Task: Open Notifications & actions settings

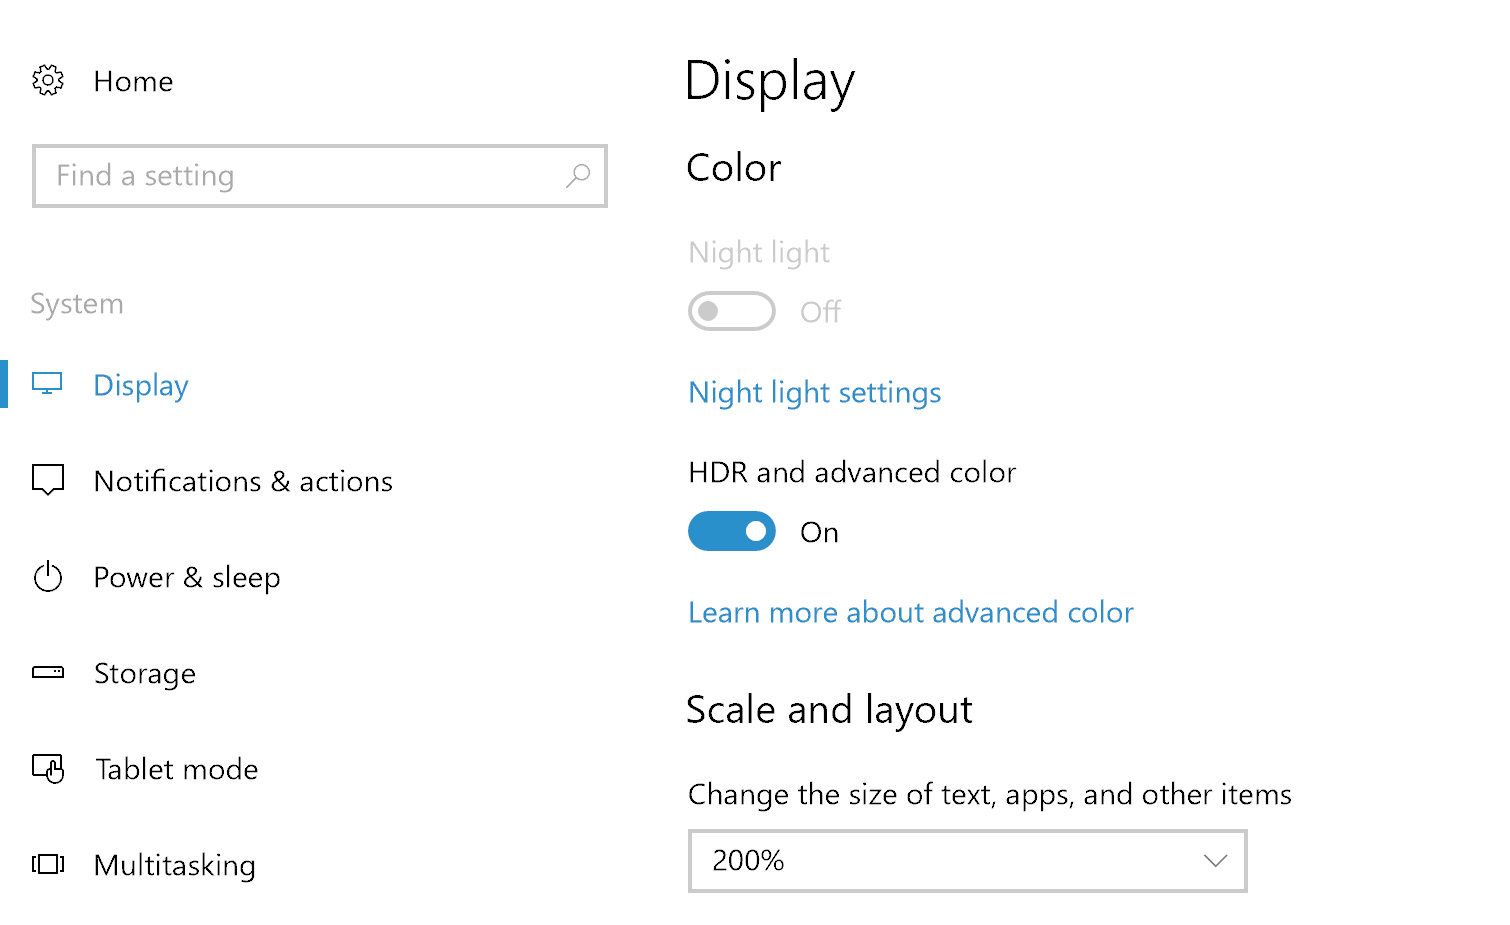Action: coord(243,481)
